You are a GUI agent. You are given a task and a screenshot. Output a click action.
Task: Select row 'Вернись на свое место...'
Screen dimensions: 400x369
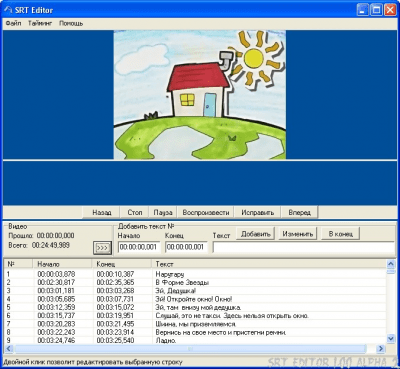(x=195, y=332)
